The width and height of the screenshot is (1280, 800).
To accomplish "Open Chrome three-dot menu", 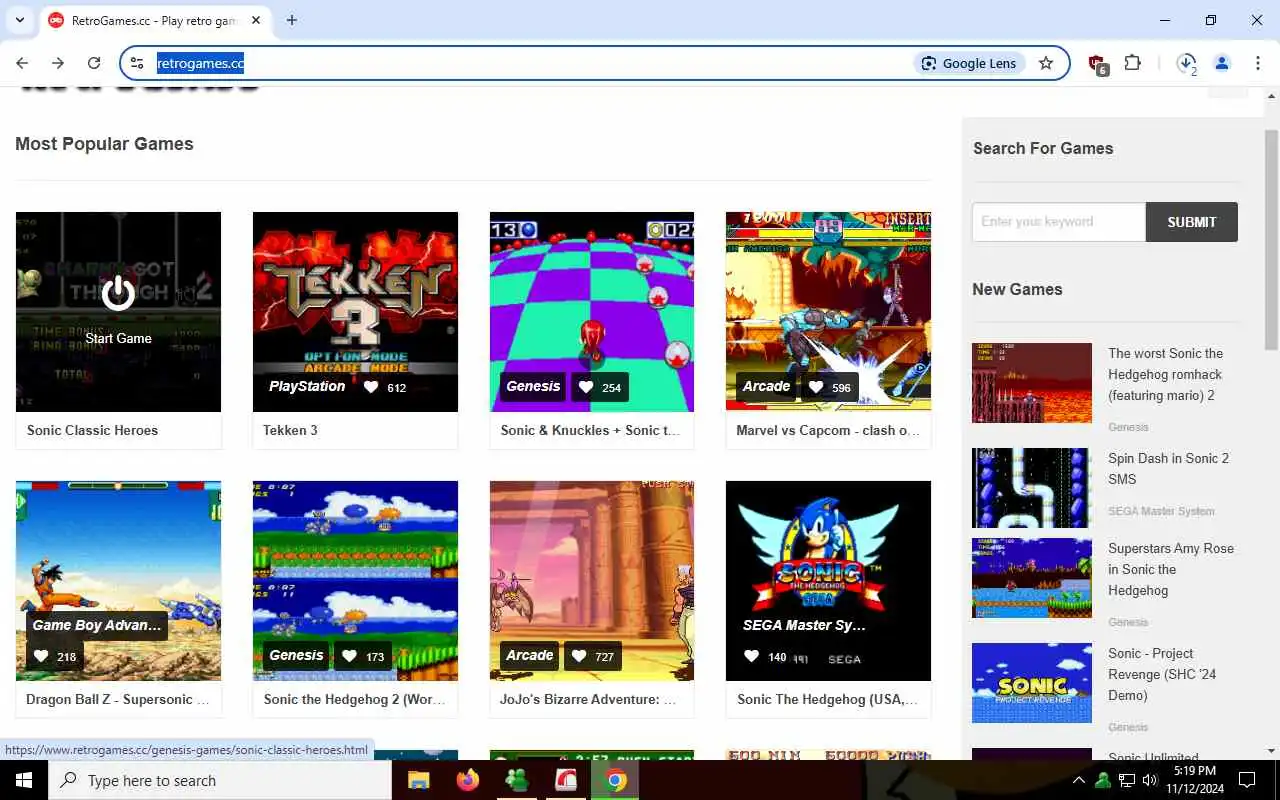I will tap(1258, 63).
